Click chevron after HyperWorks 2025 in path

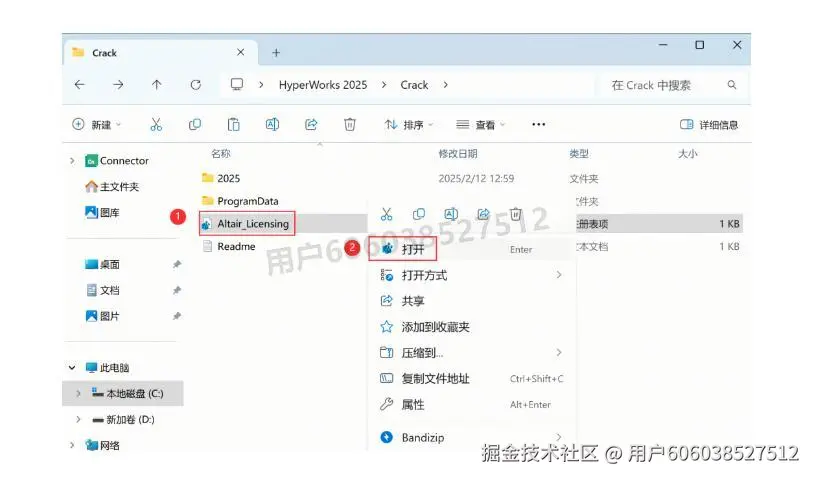pyautogui.click(x=384, y=85)
